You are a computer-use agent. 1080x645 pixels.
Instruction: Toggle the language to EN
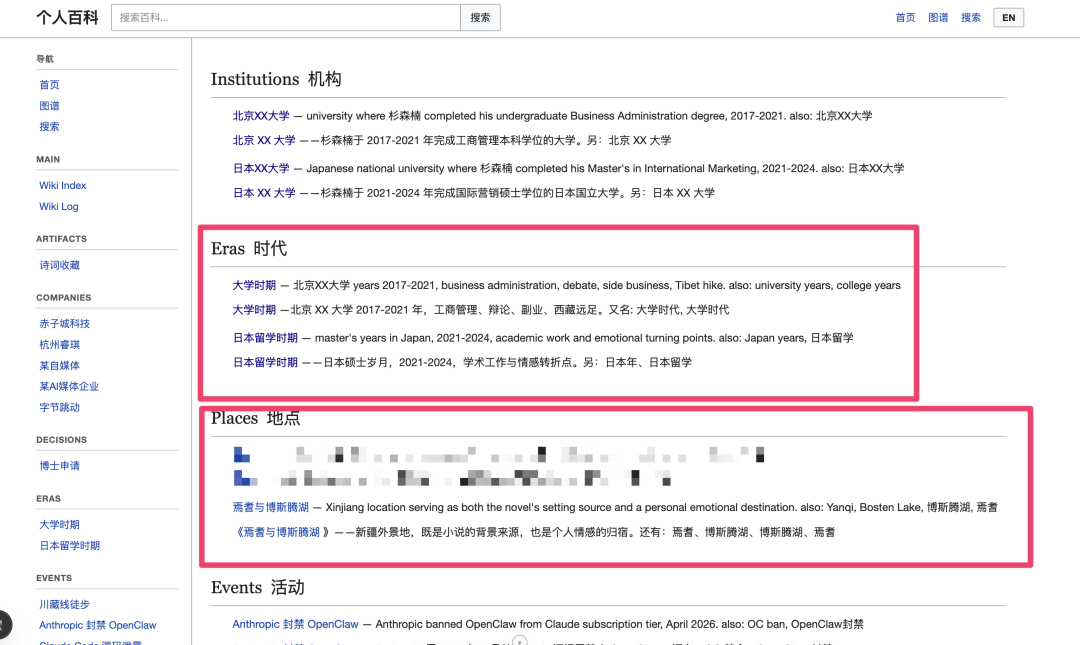pos(1008,16)
